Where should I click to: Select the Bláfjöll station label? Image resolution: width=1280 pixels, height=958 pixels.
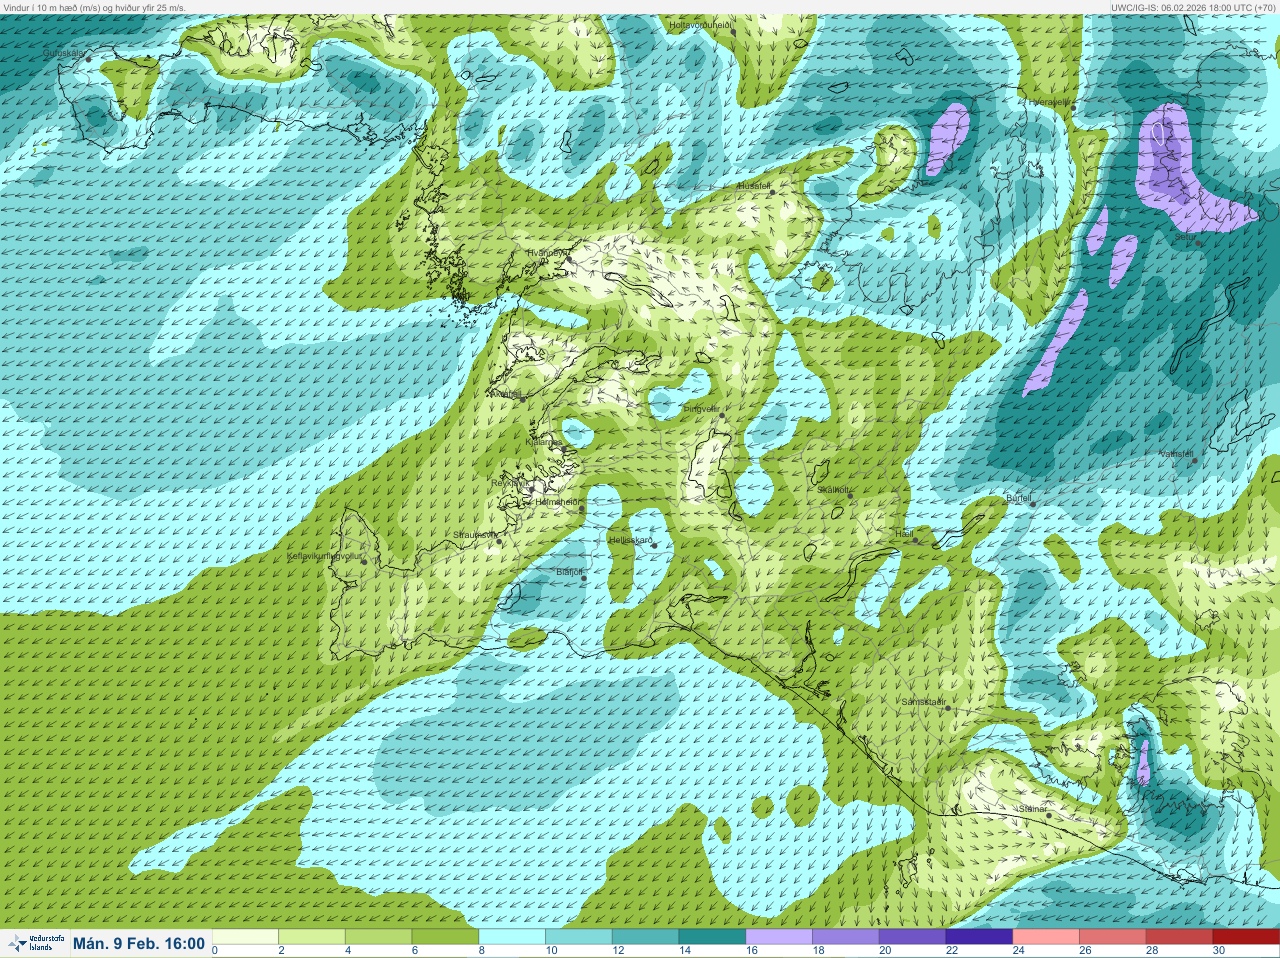[568, 572]
